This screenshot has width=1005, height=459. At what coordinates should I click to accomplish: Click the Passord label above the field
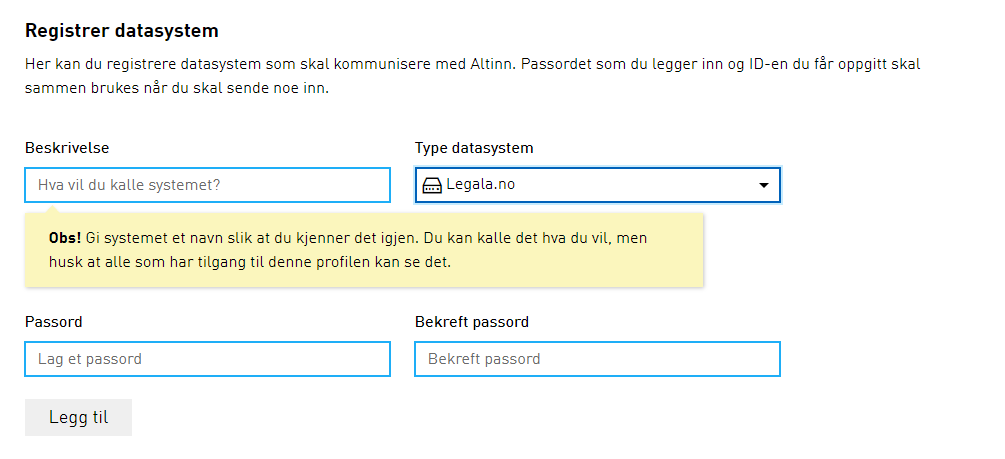point(53,322)
